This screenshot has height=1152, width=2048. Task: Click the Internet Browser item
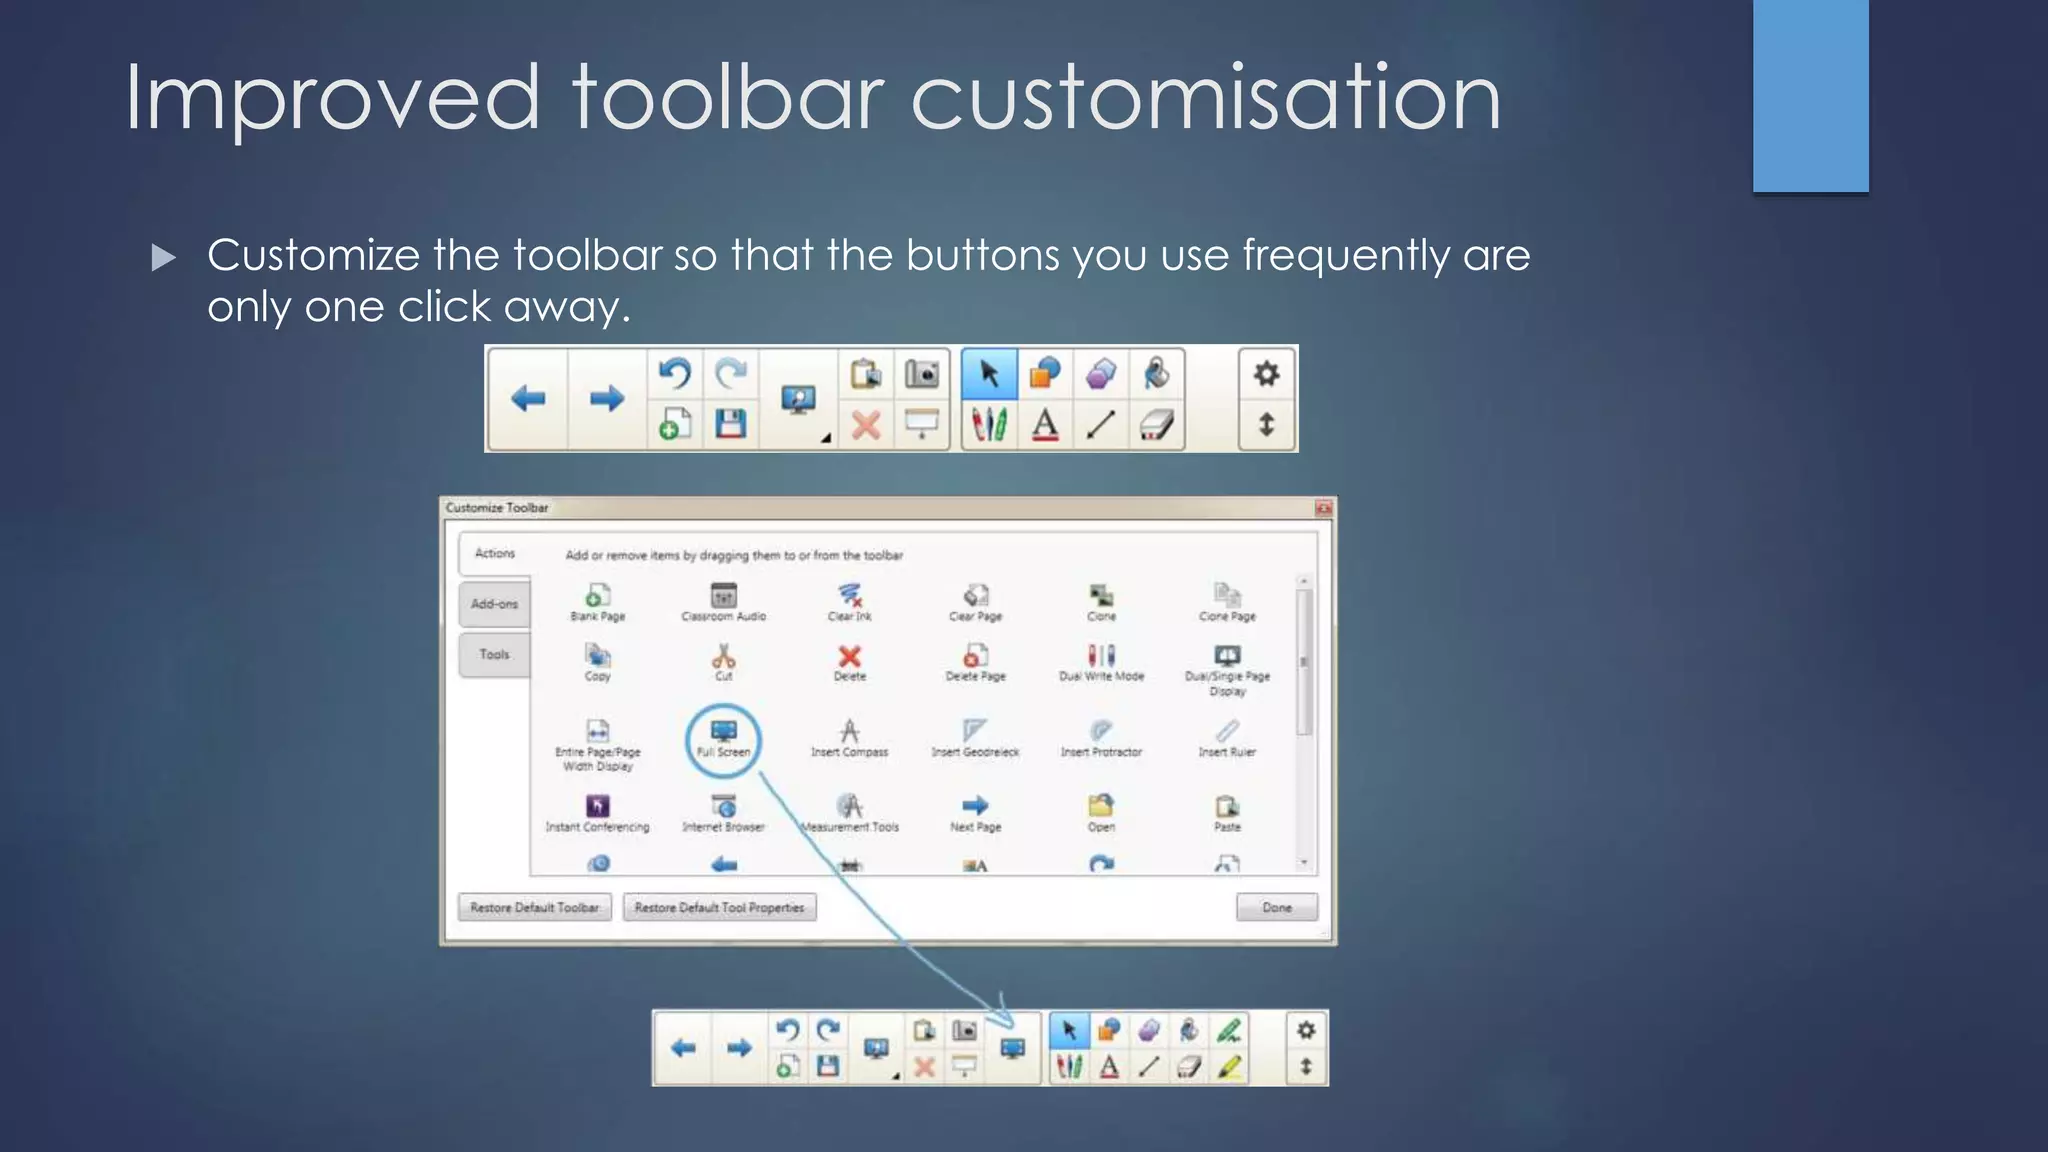coord(723,814)
